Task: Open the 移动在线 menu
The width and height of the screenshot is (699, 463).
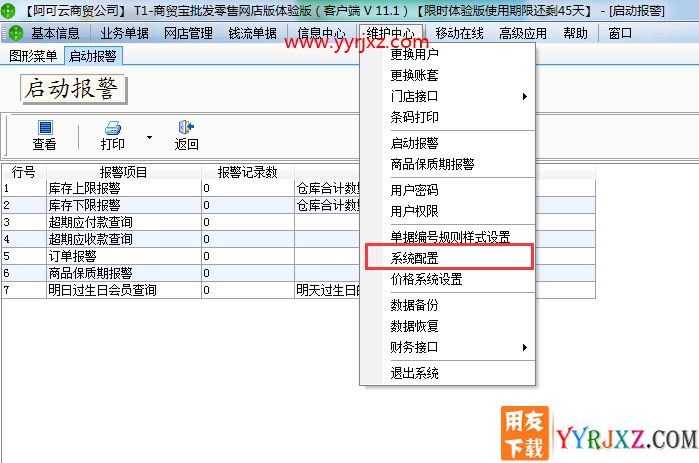Action: coord(459,33)
